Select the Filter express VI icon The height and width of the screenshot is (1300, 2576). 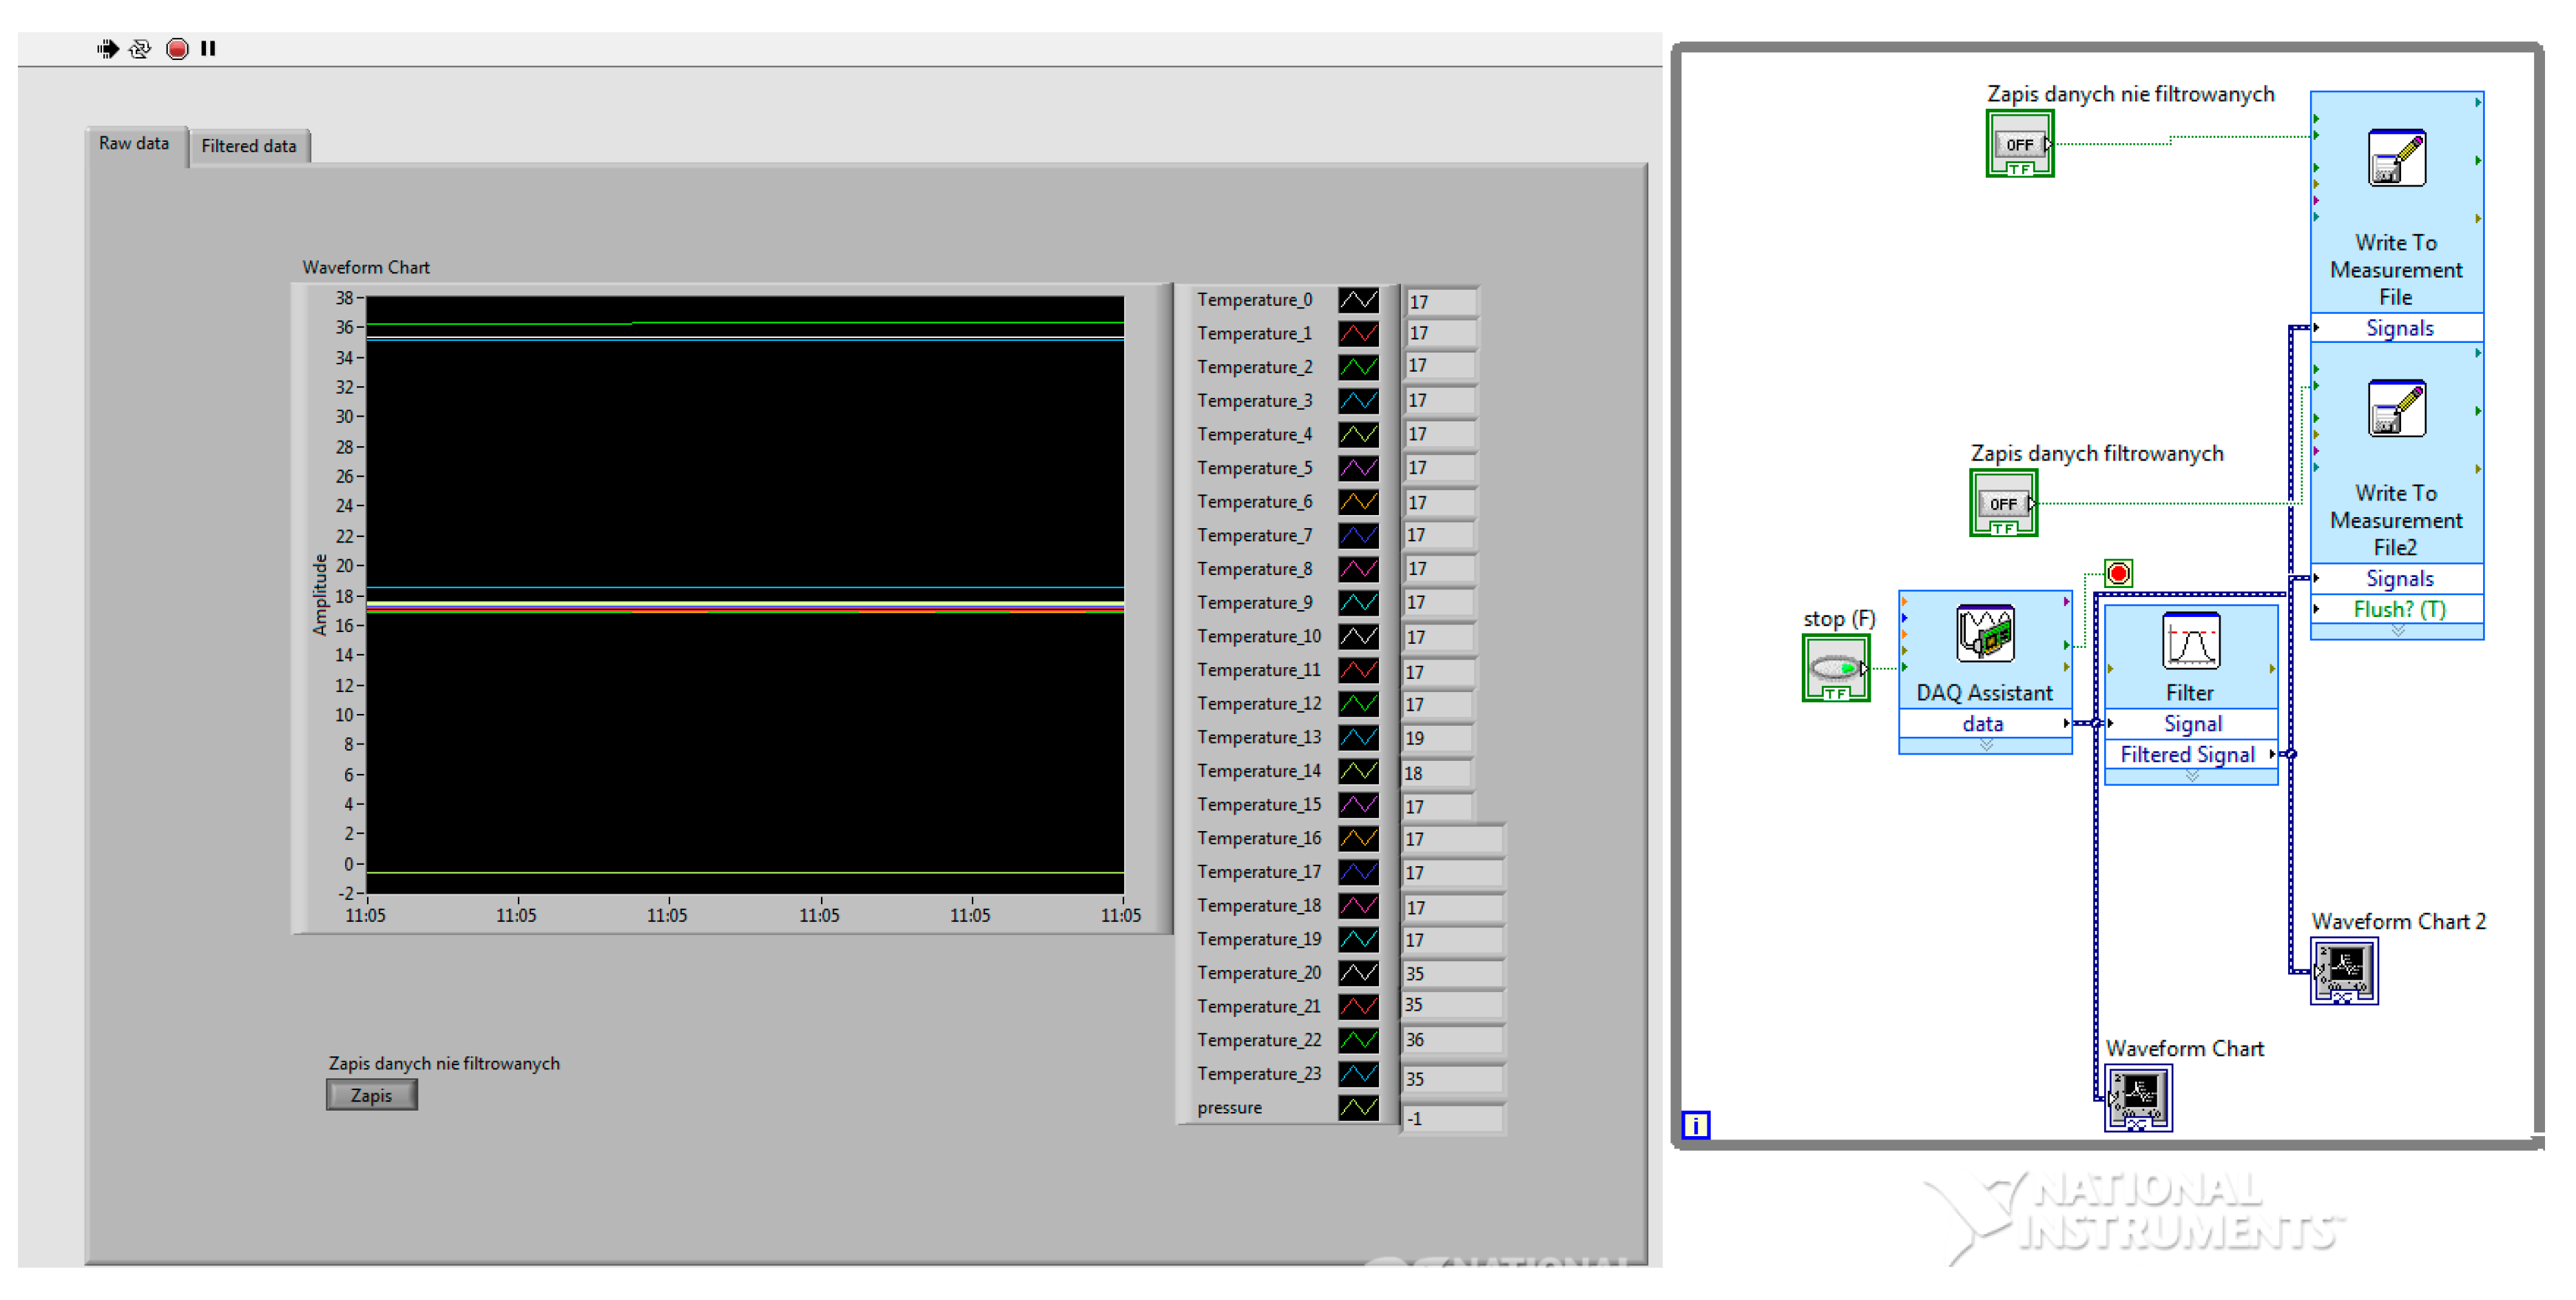(x=2190, y=641)
